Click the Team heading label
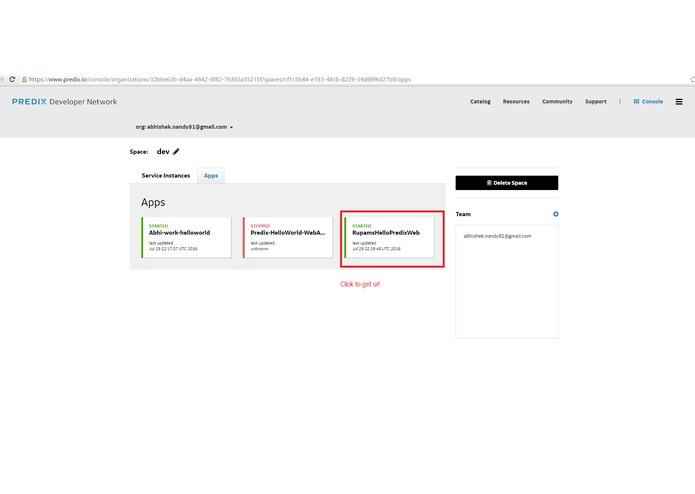Viewport: 695px width, 494px height. click(463, 214)
